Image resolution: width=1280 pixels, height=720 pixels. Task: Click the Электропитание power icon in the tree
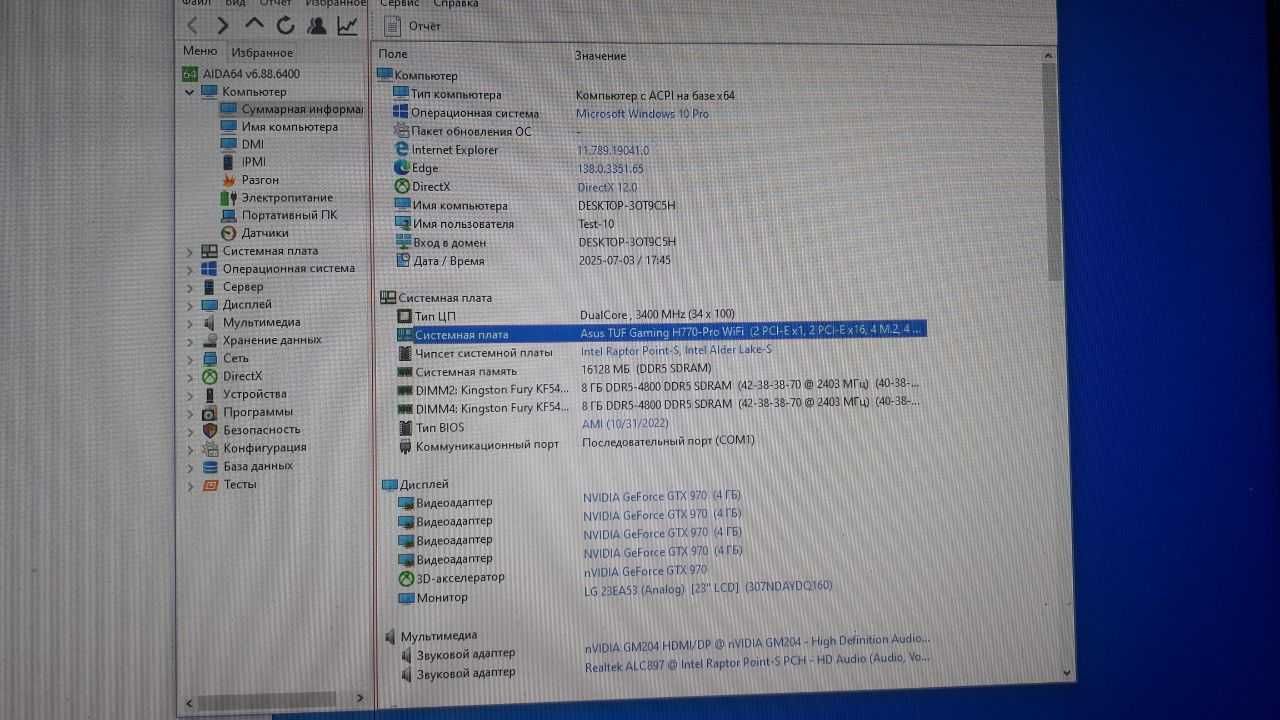228,198
